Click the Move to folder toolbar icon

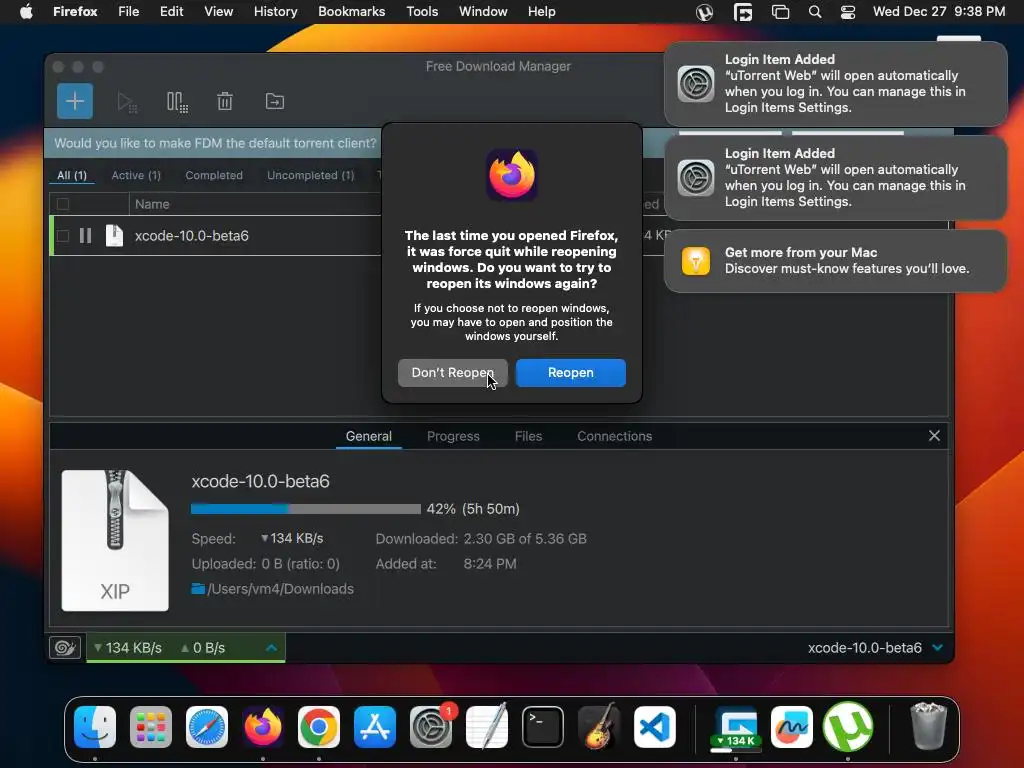tap(274, 101)
